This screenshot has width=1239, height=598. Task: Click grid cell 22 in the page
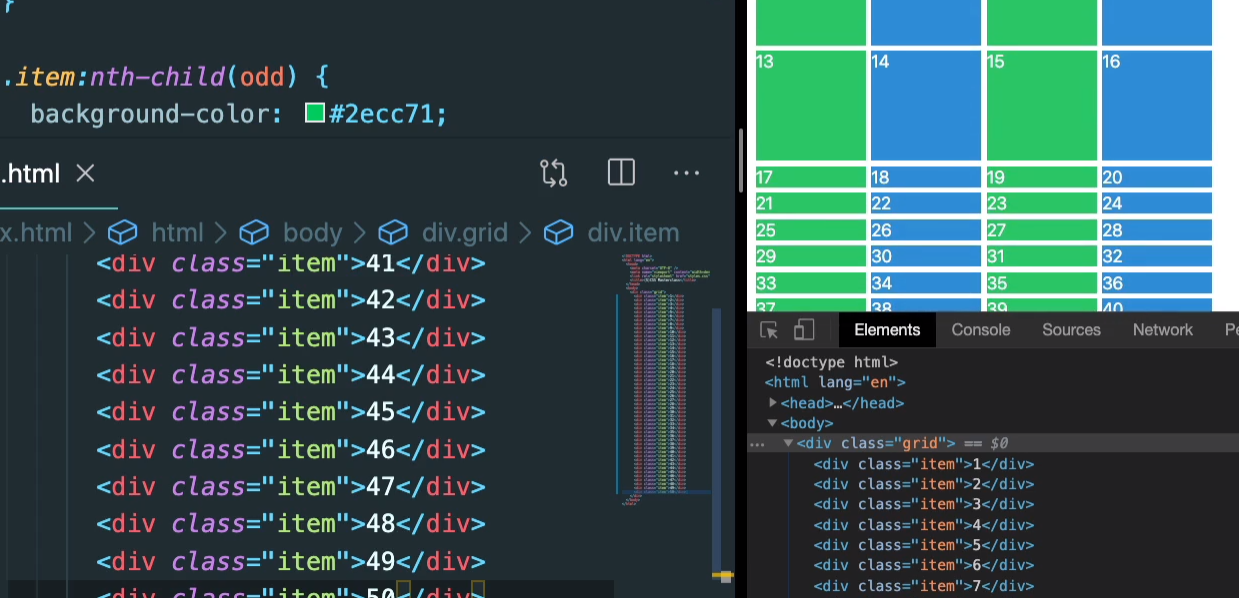[926, 204]
